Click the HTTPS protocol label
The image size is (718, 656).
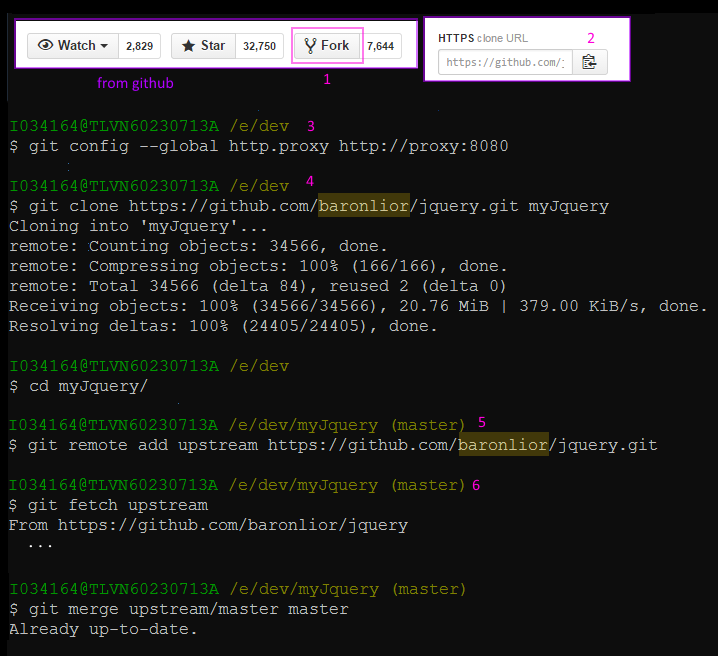[456, 38]
